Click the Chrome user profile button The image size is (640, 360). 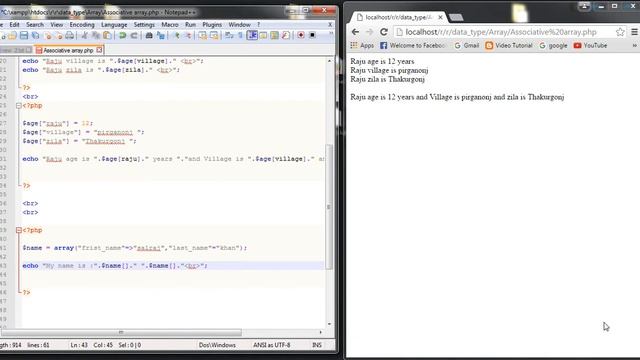(584, 6)
